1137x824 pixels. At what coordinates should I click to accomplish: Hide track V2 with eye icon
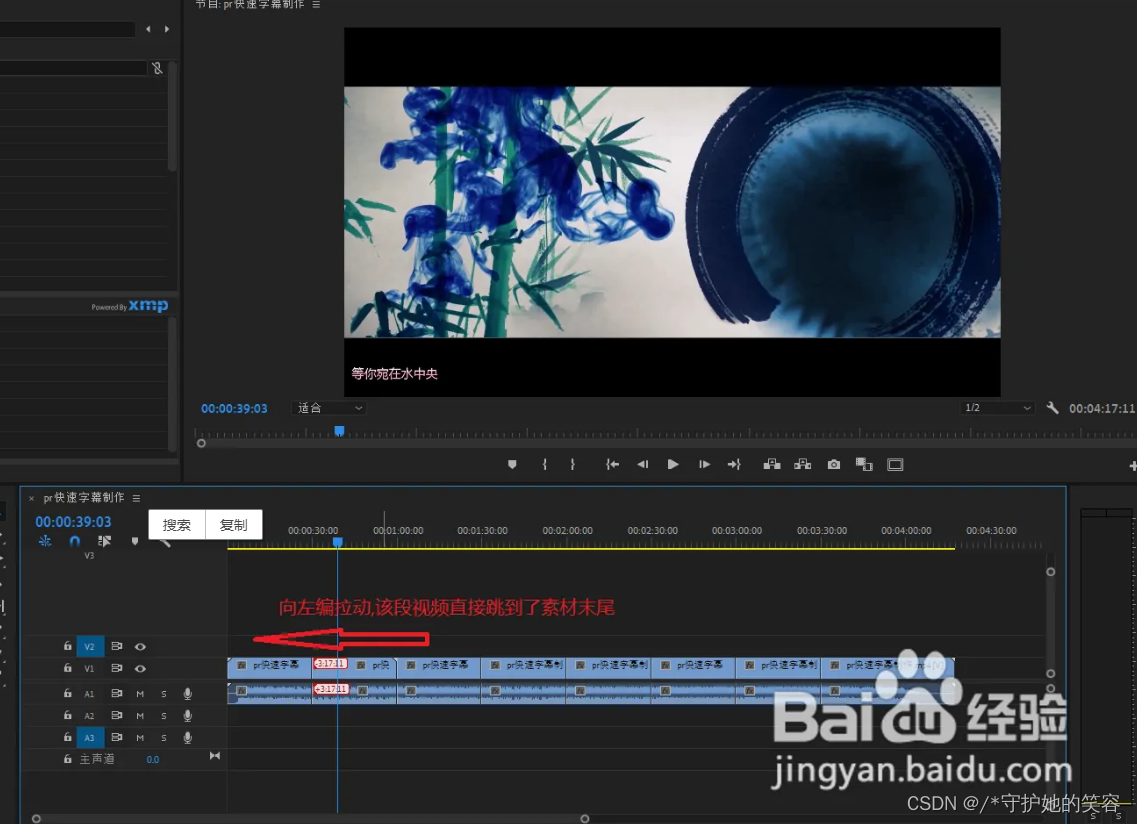140,646
